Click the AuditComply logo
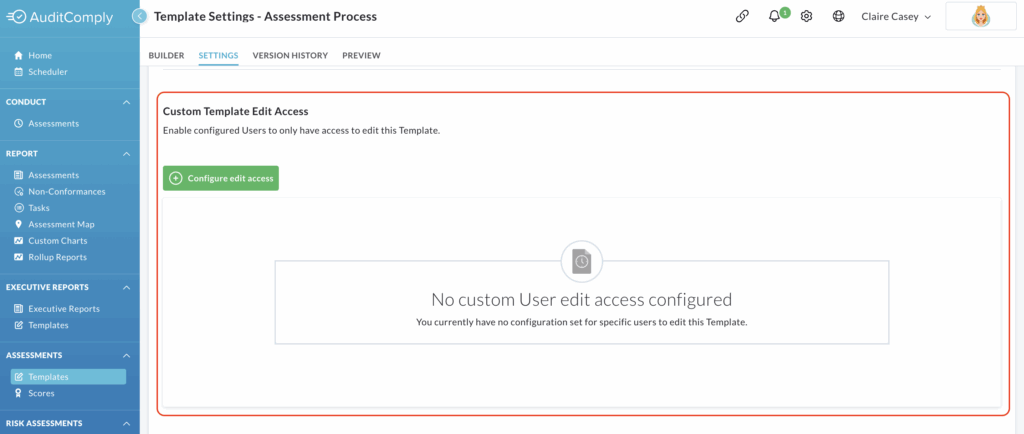 pos(60,18)
